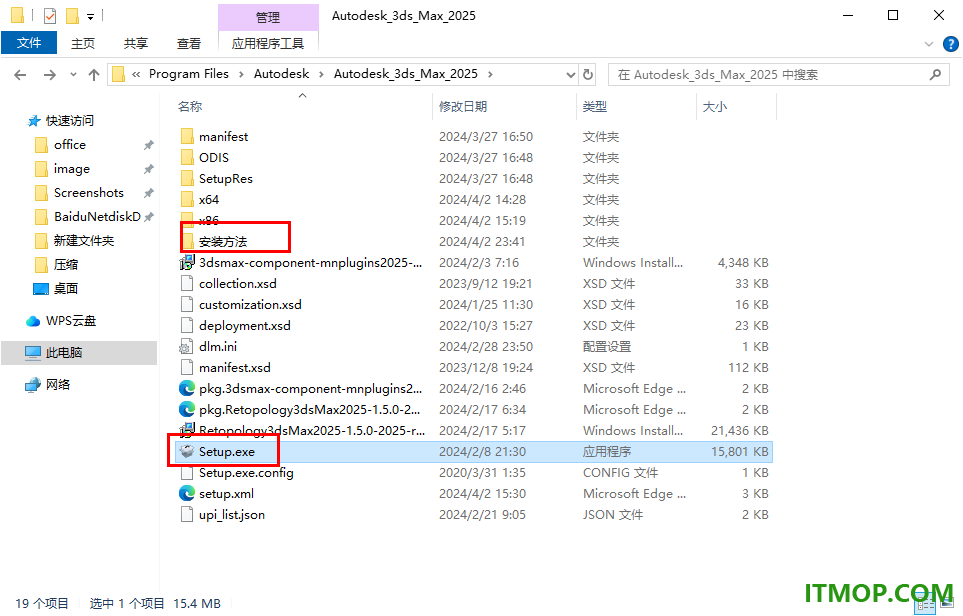Expand the address bar history dropdown
The width and height of the screenshot is (963, 616).
click(571, 74)
